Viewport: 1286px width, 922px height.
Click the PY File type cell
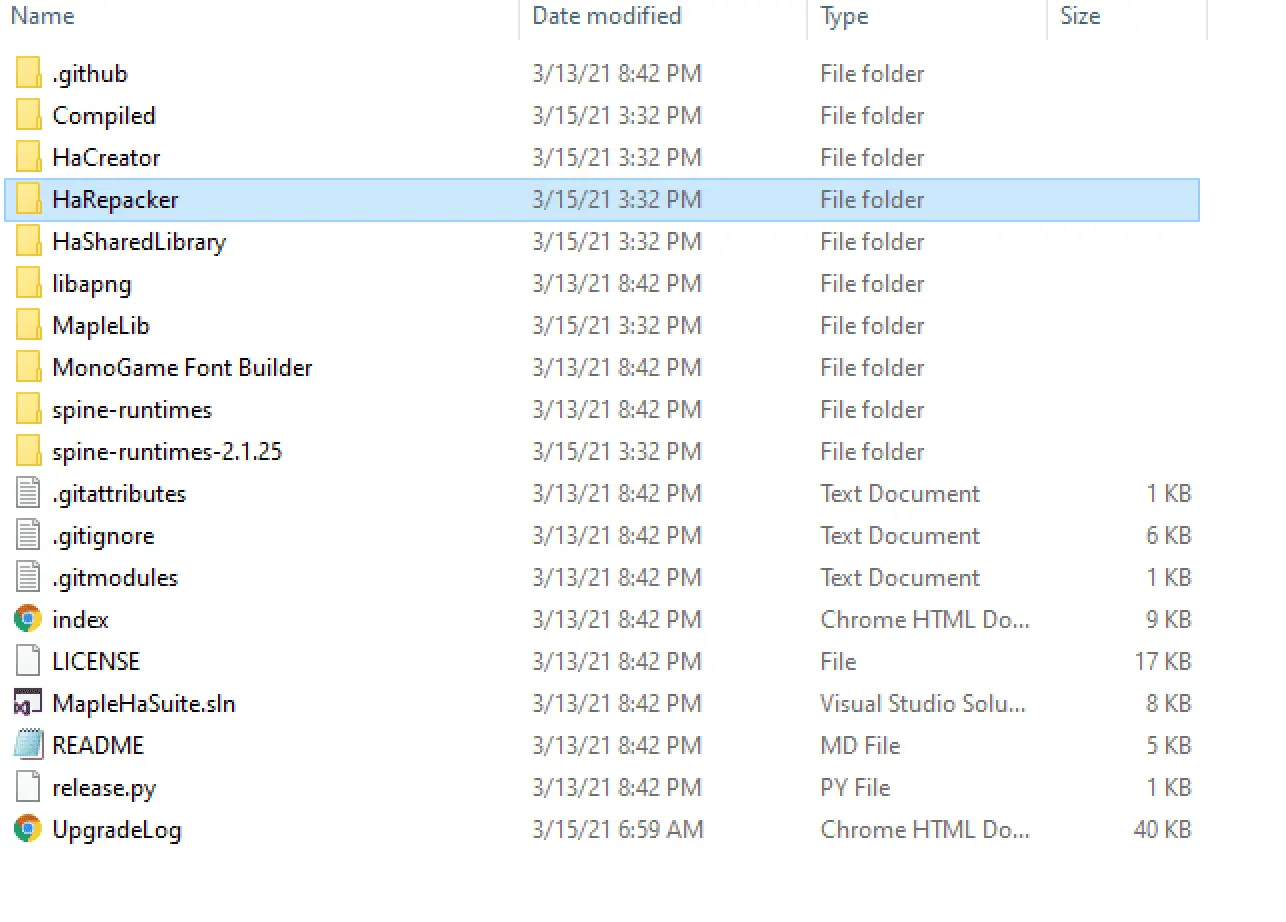click(x=855, y=788)
